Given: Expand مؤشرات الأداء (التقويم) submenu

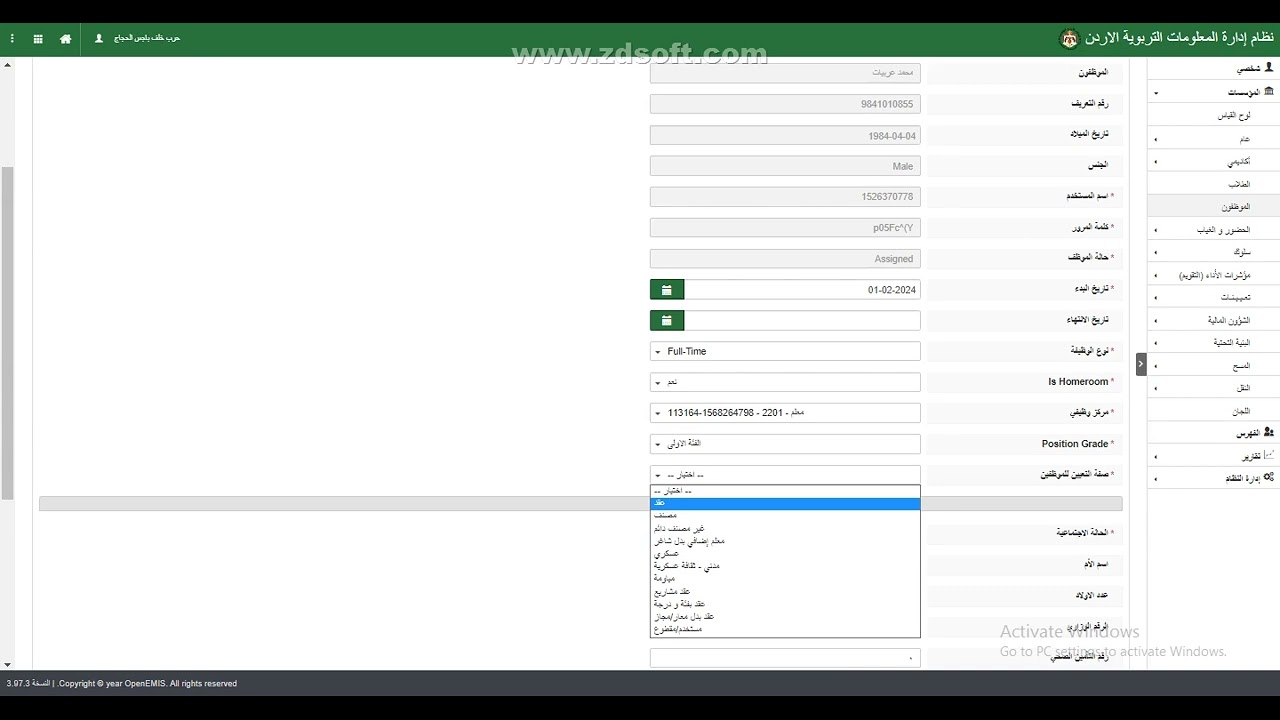Looking at the screenshot, I should click(1214, 275).
